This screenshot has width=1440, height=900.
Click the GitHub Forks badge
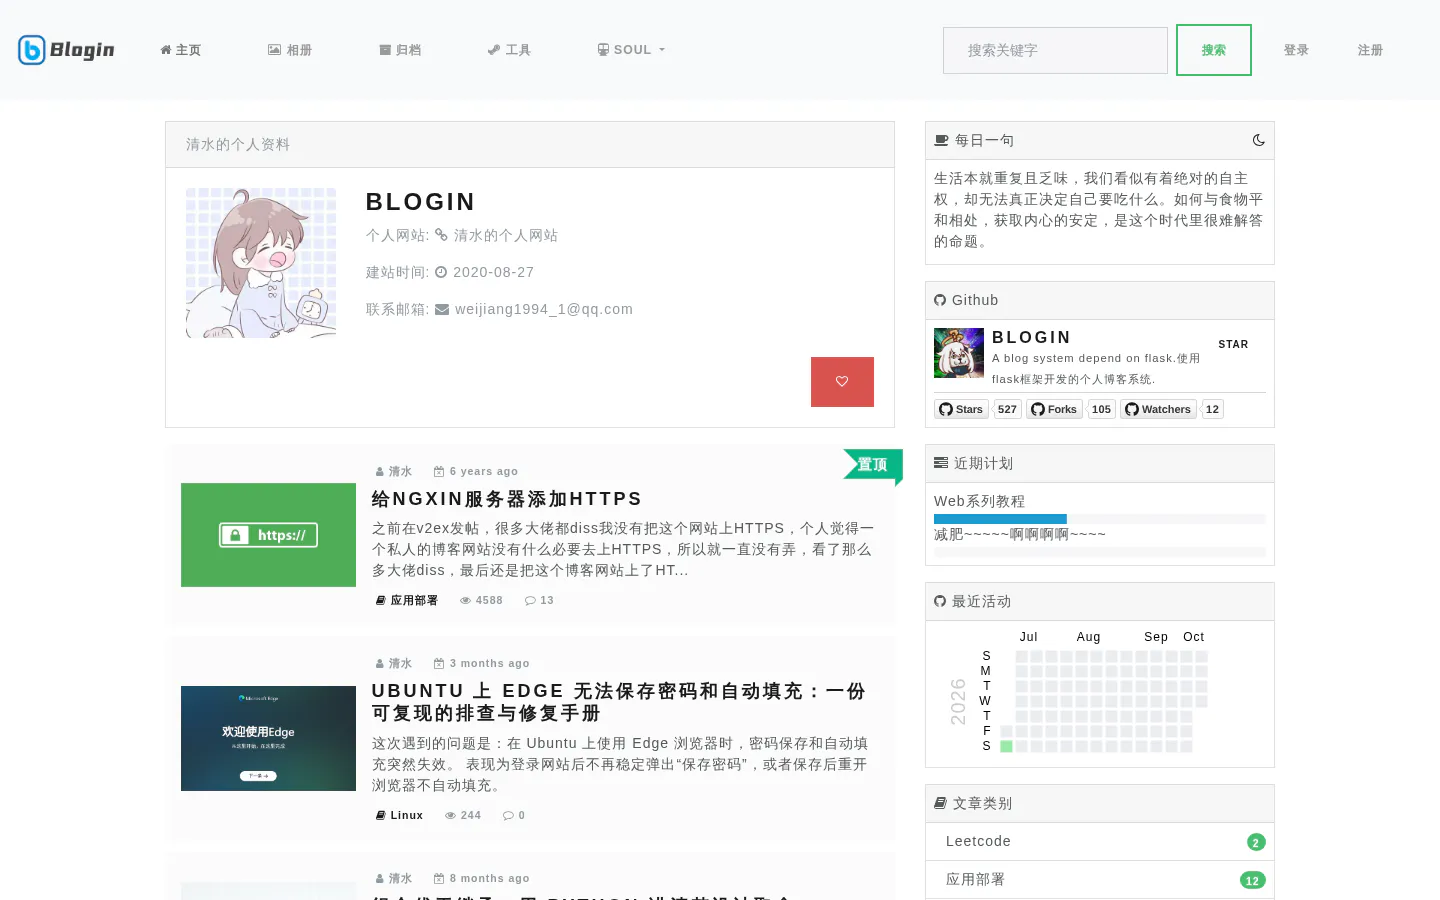coord(1054,409)
